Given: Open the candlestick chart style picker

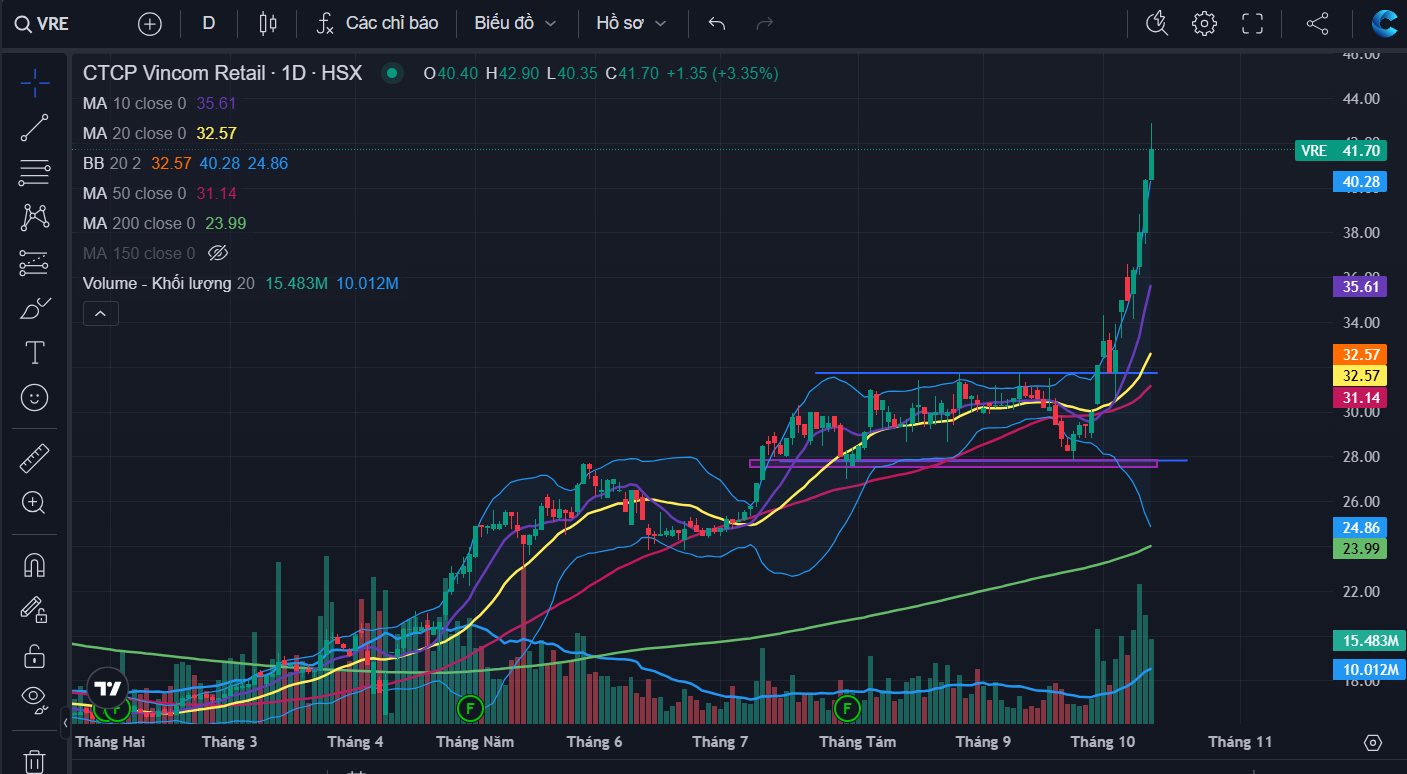Looking at the screenshot, I should (267, 23).
